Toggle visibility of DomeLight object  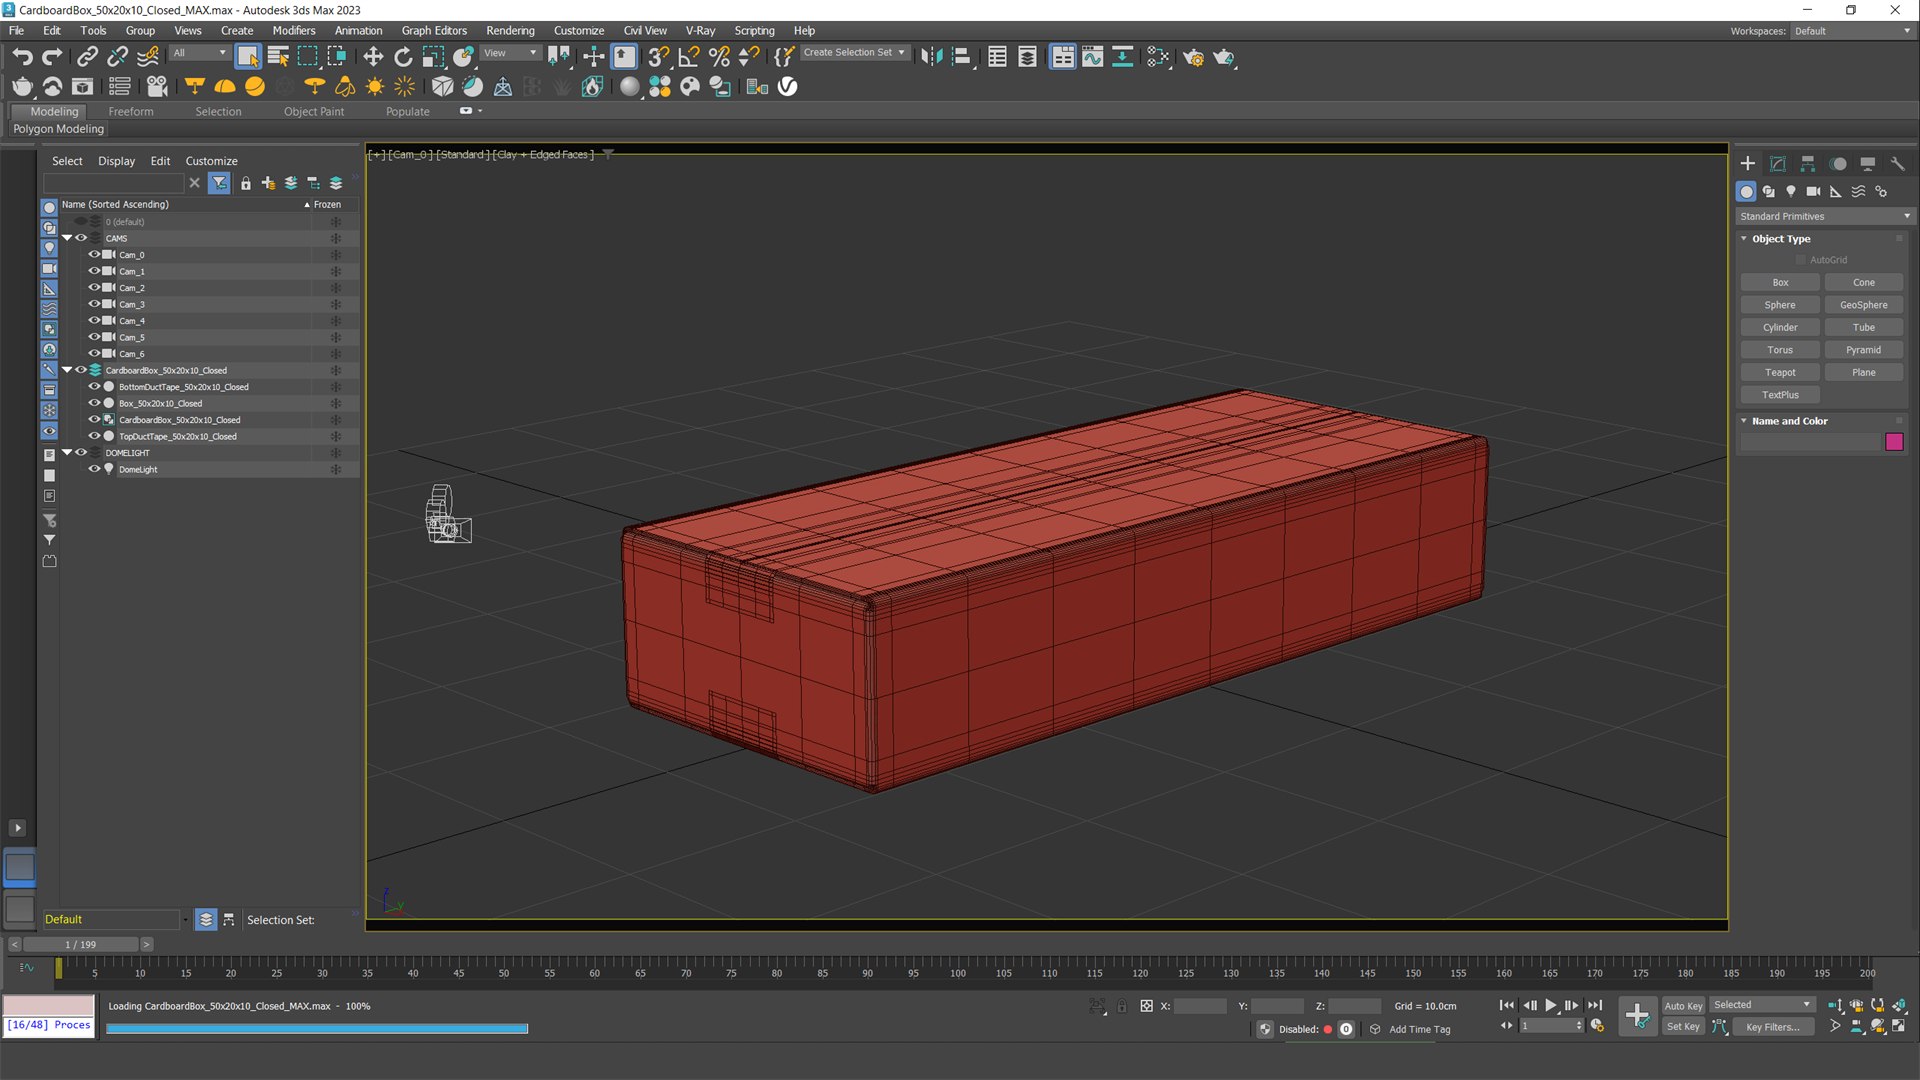[94, 469]
